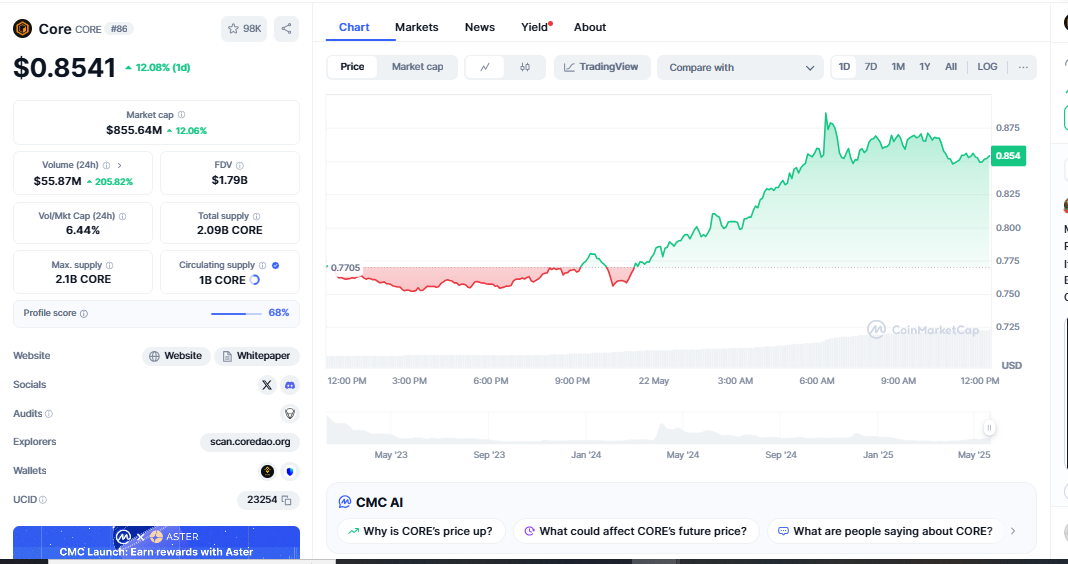Click the Total supply info icon
1068x564 pixels.
point(257,216)
